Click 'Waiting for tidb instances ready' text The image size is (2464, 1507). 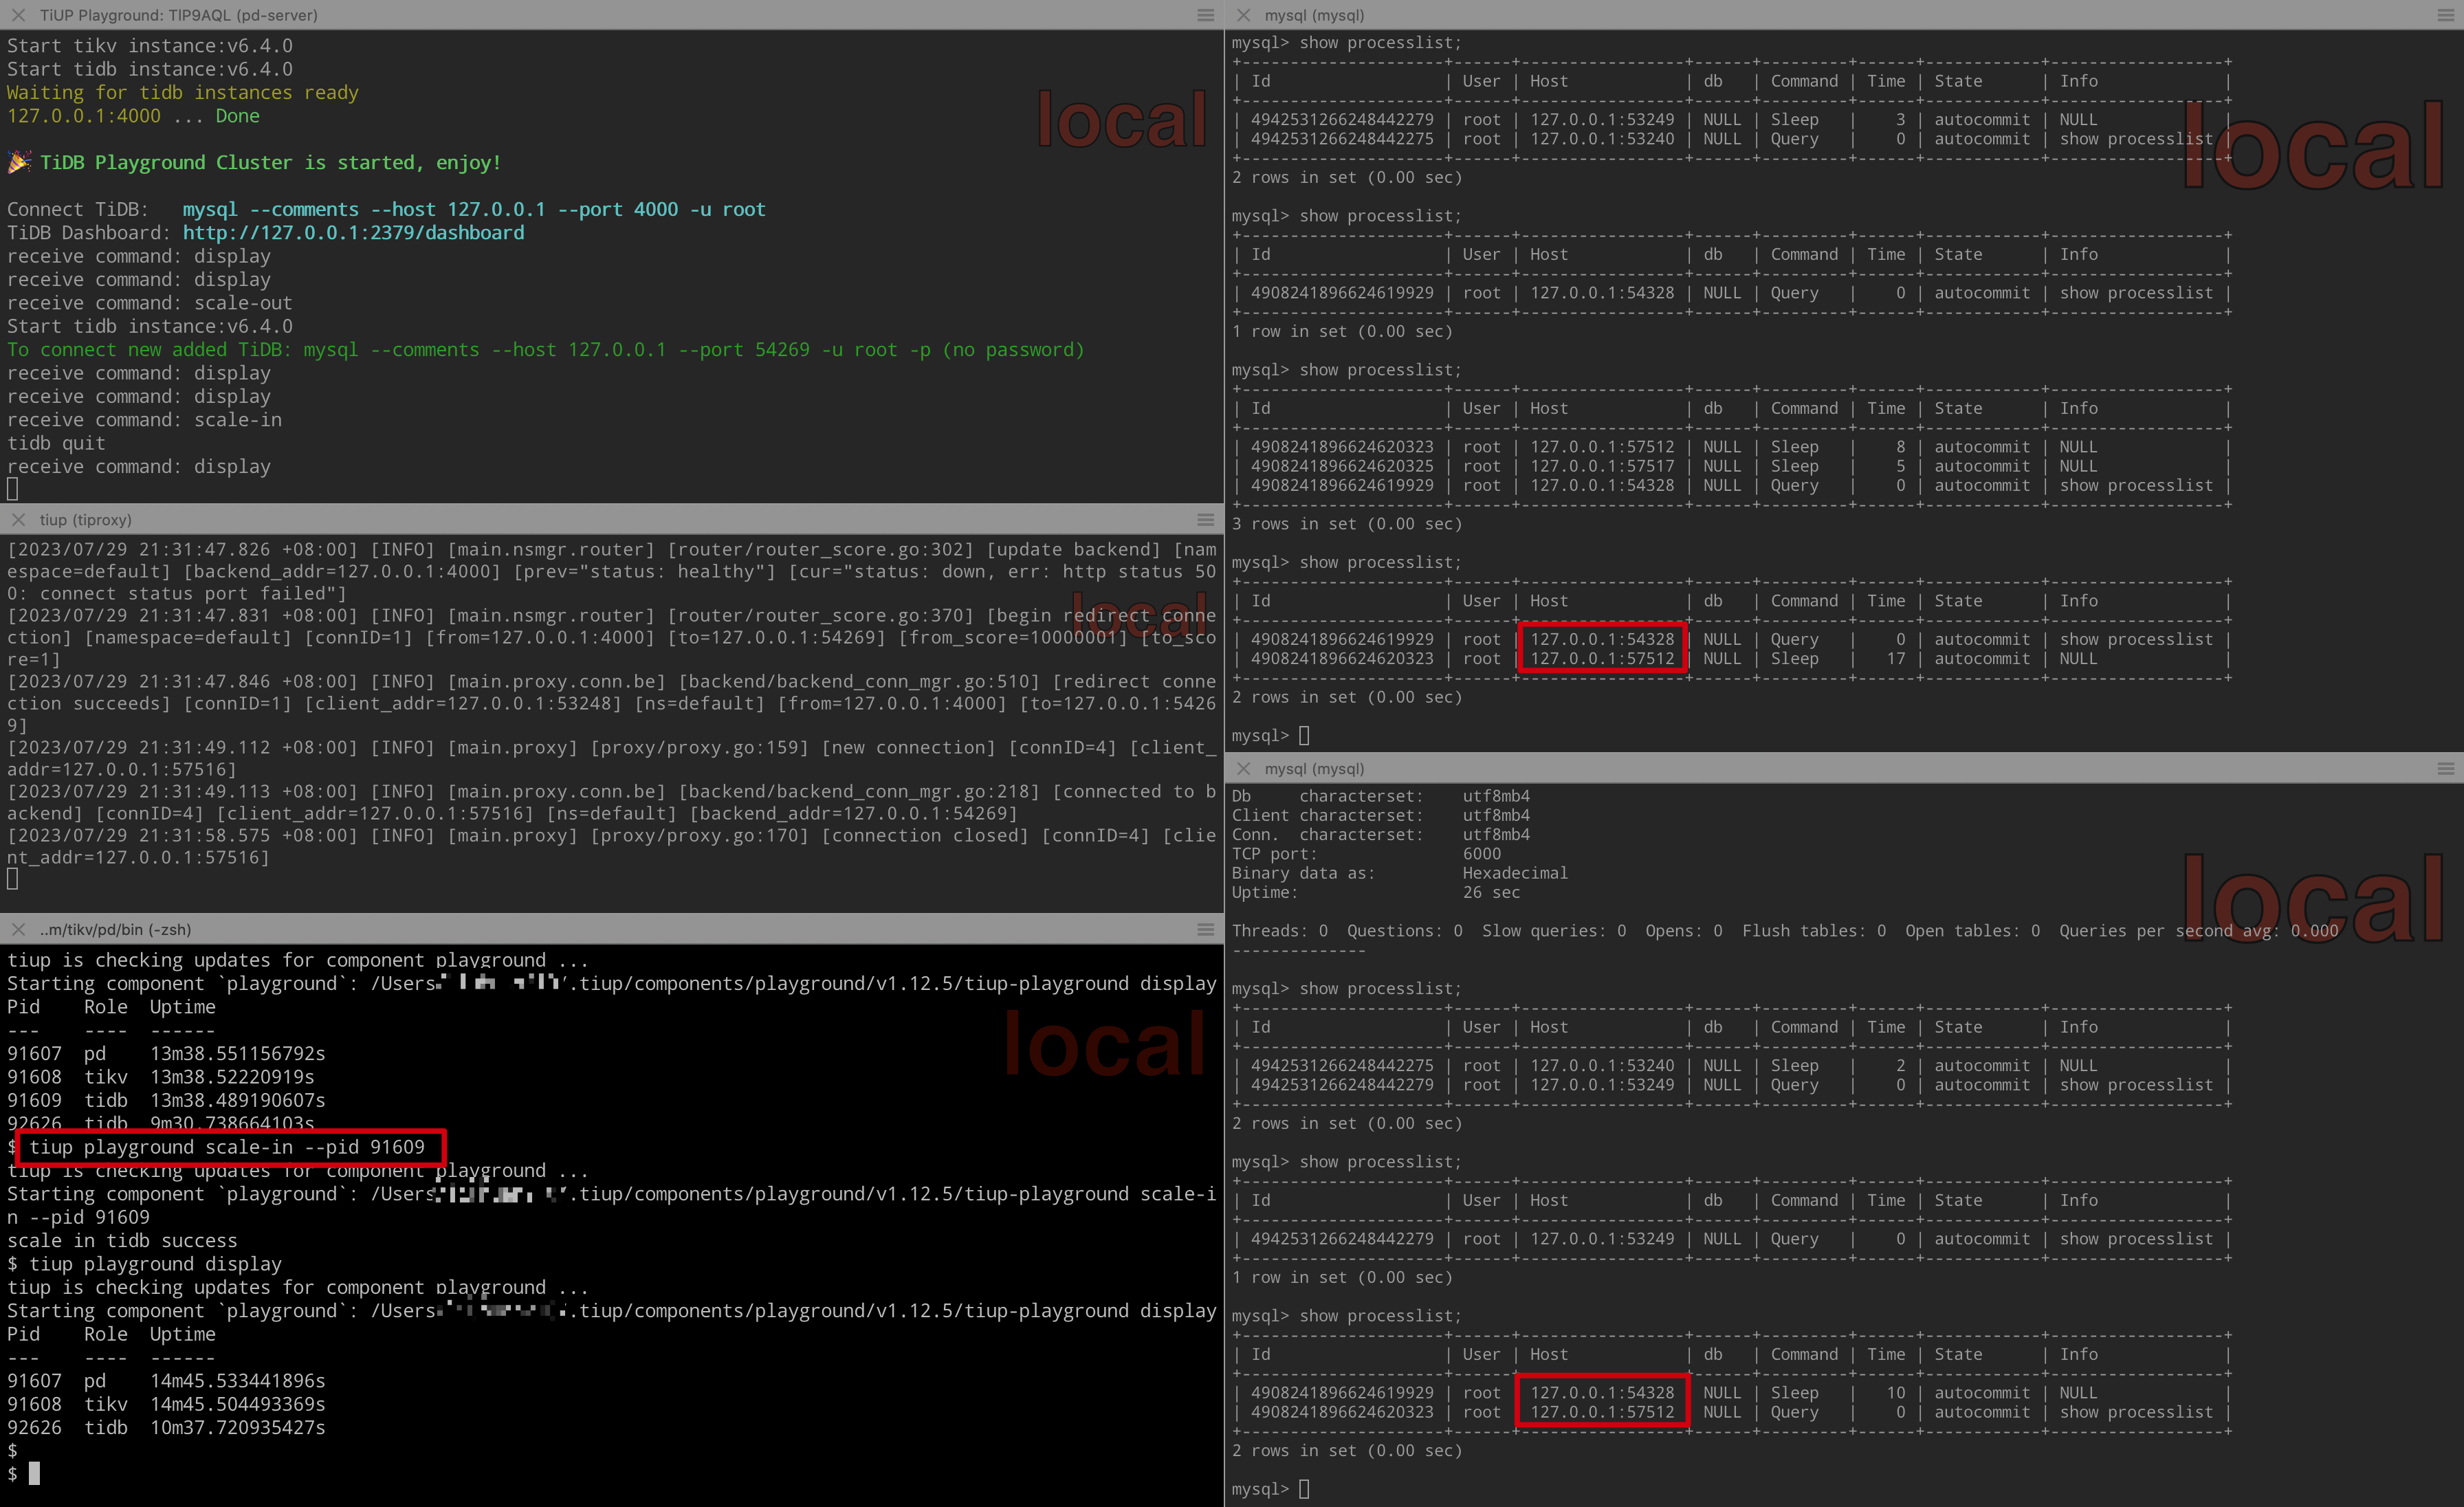[x=183, y=92]
